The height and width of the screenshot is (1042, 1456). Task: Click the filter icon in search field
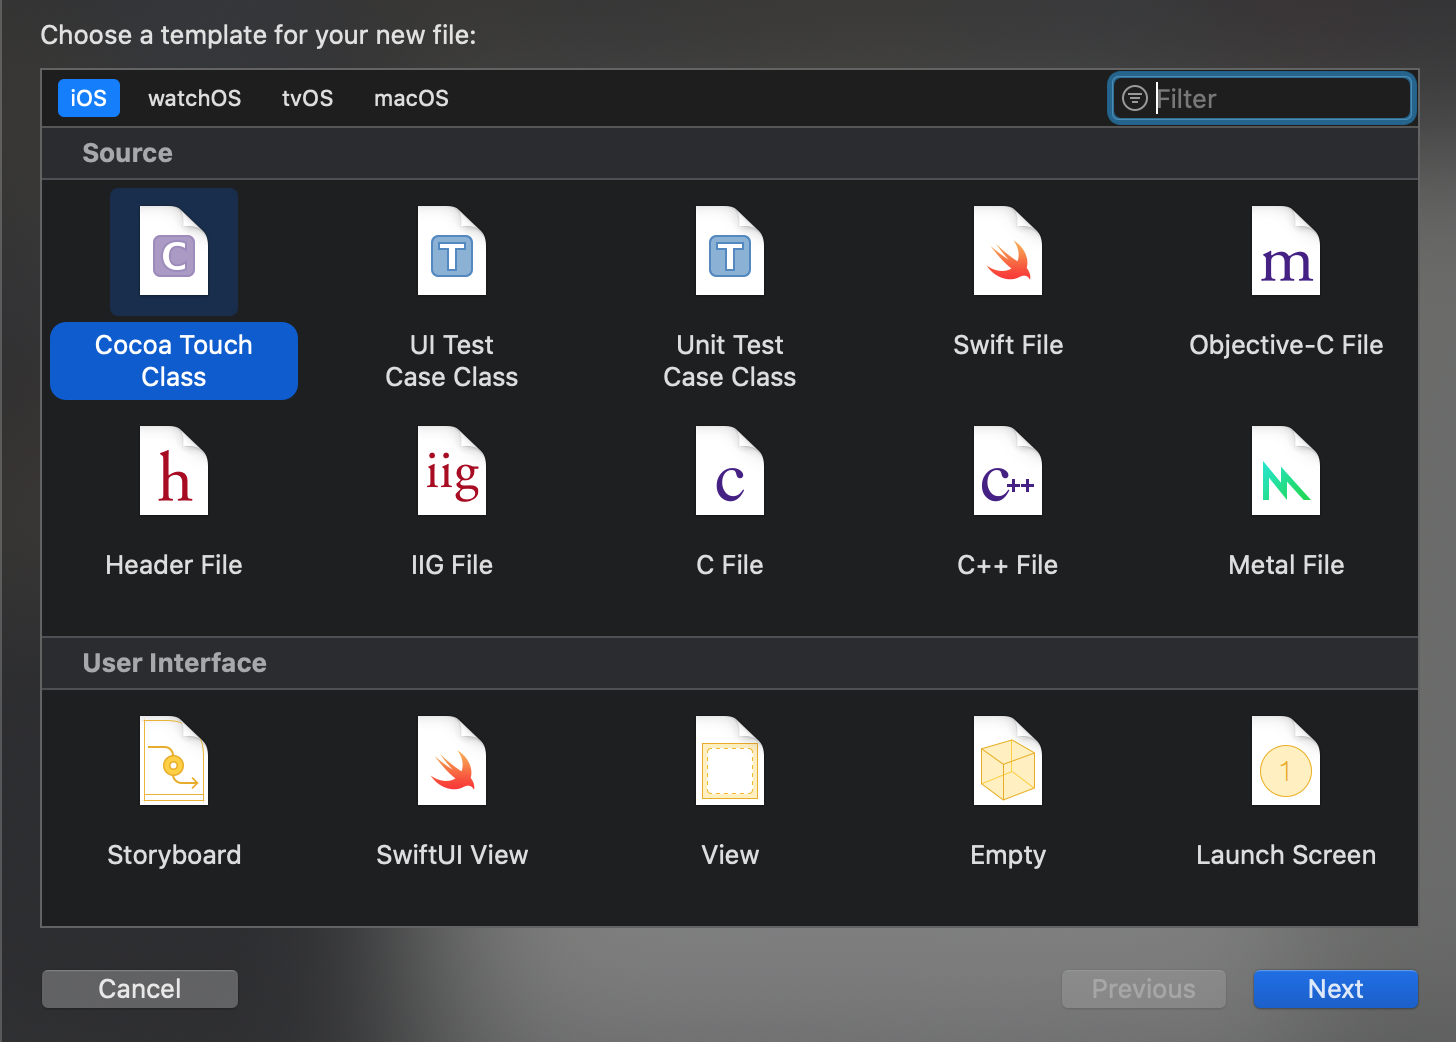point(1135,98)
